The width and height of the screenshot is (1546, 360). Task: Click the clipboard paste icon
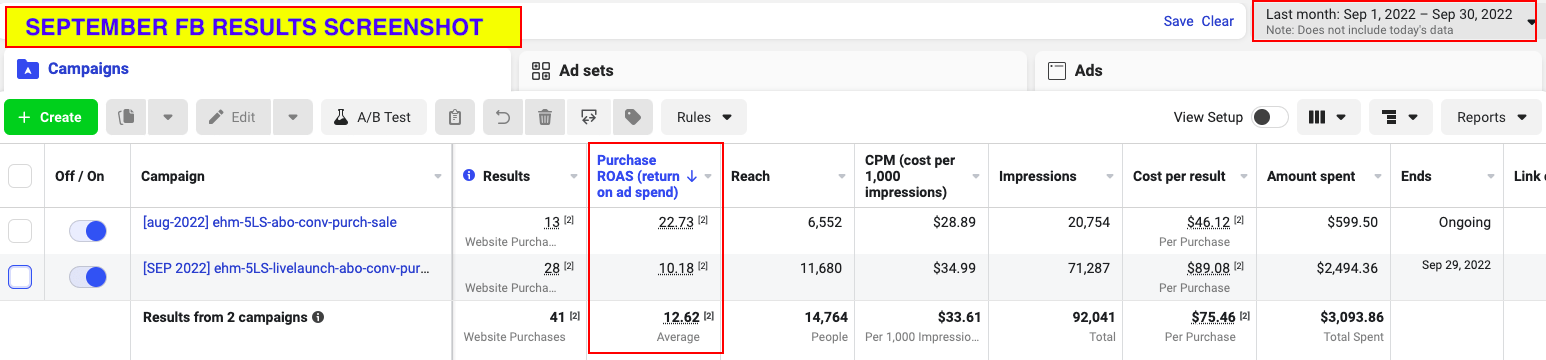[x=455, y=117]
